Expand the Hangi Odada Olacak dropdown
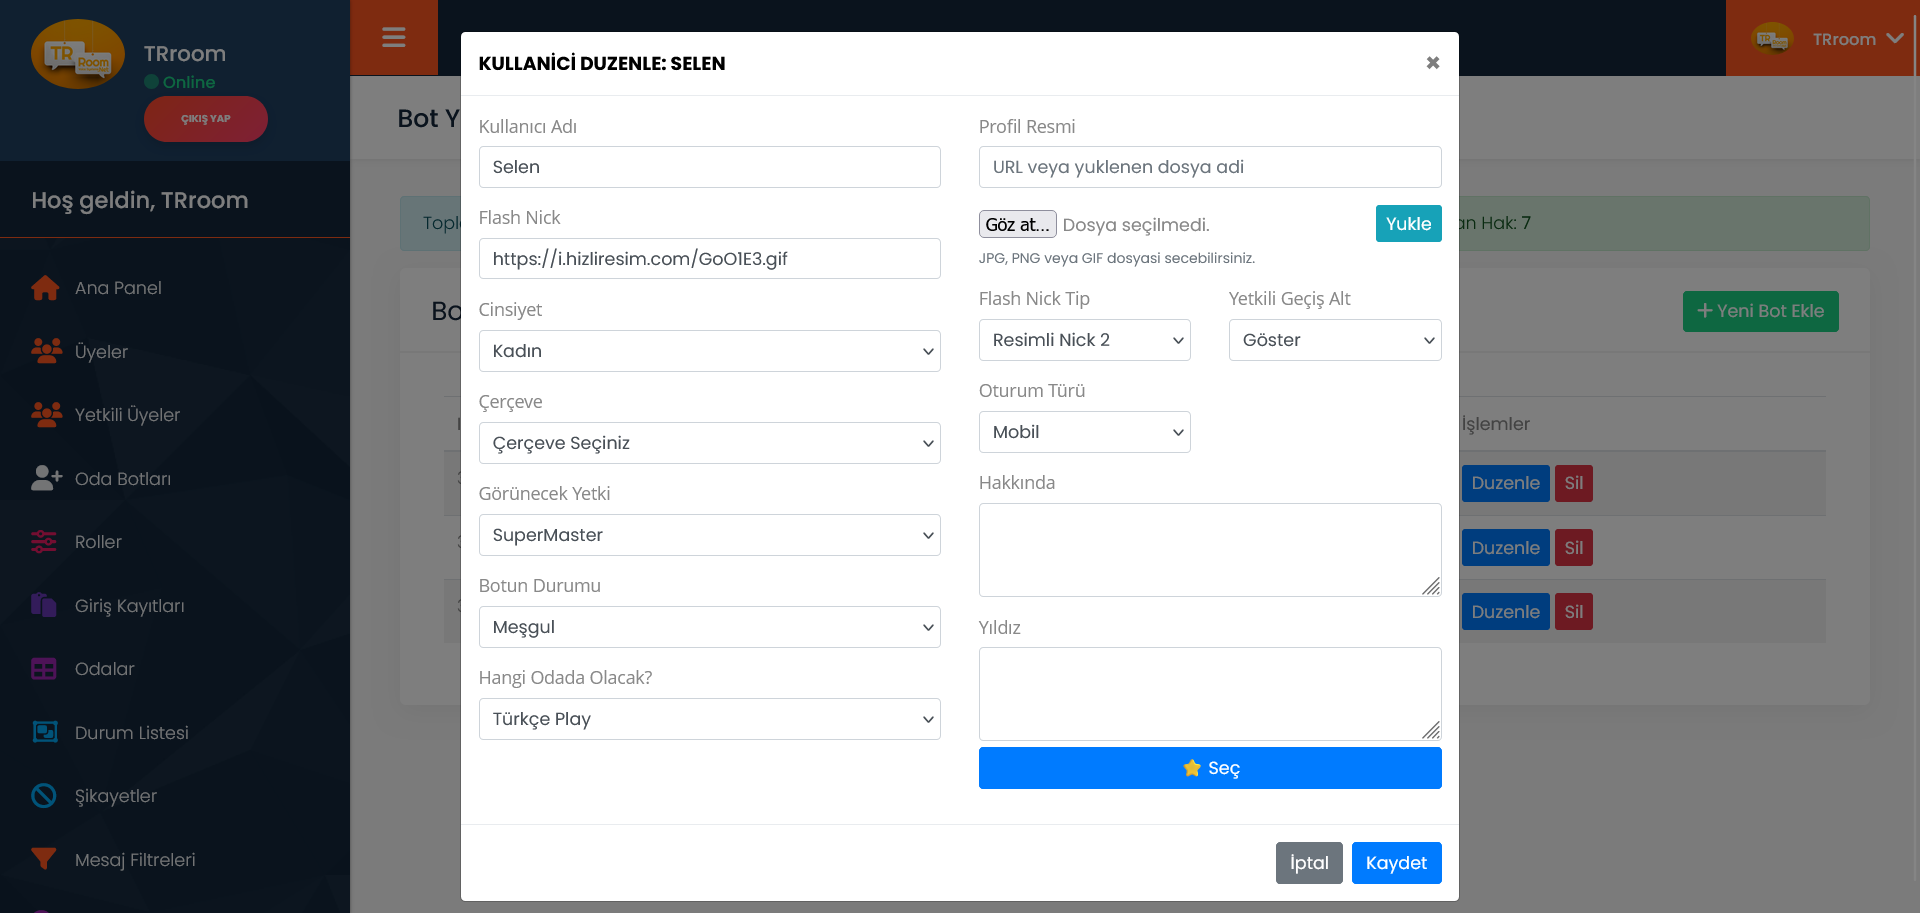This screenshot has width=1920, height=913. click(x=709, y=719)
